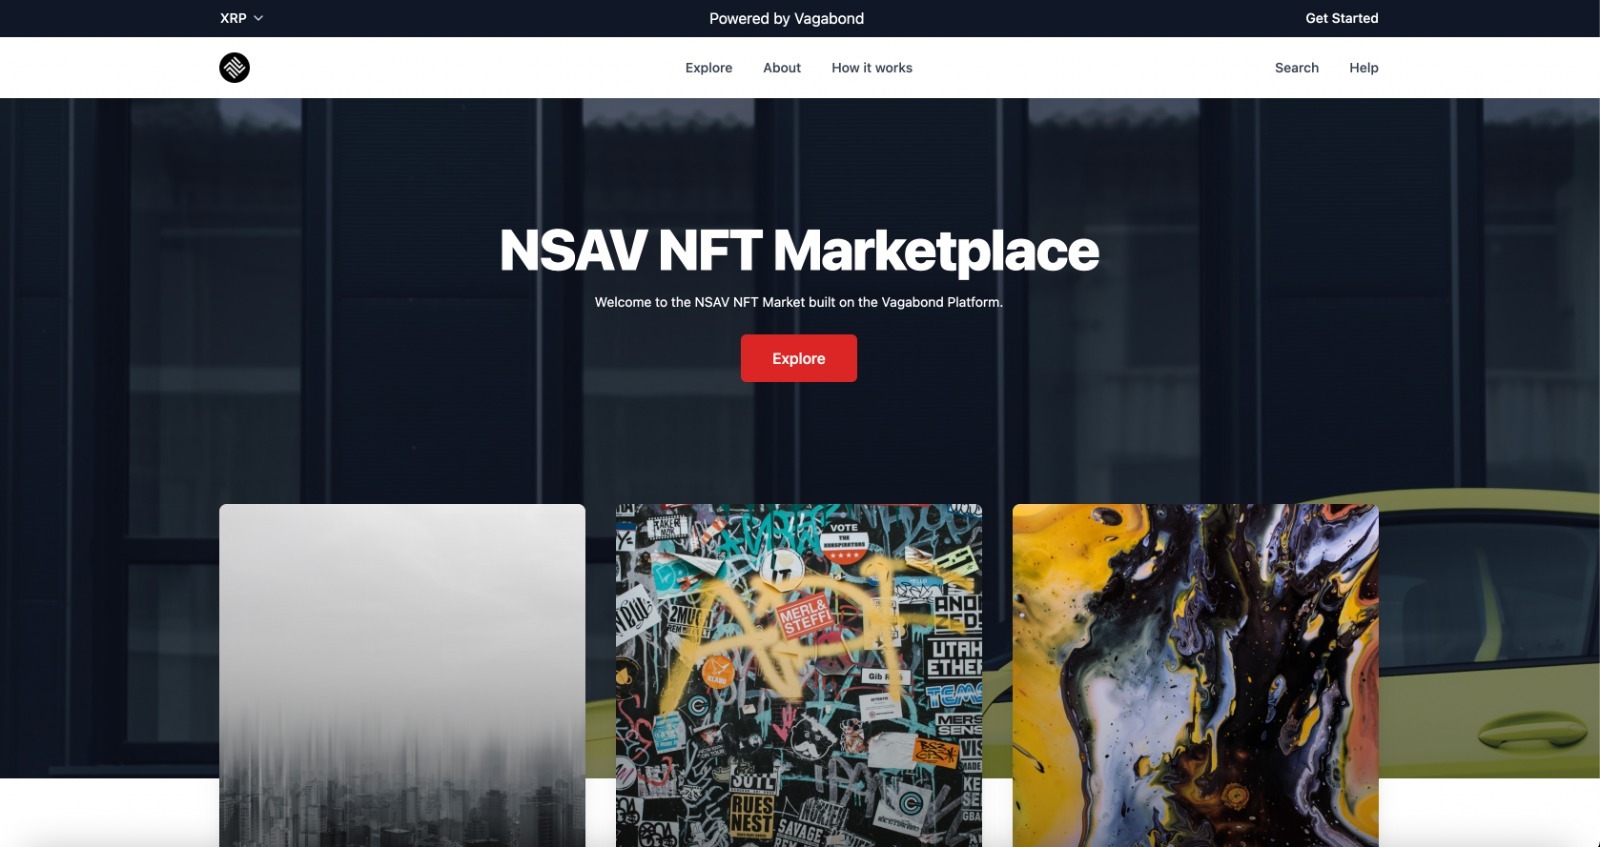Go to the About page
1600x847 pixels.
click(x=781, y=68)
